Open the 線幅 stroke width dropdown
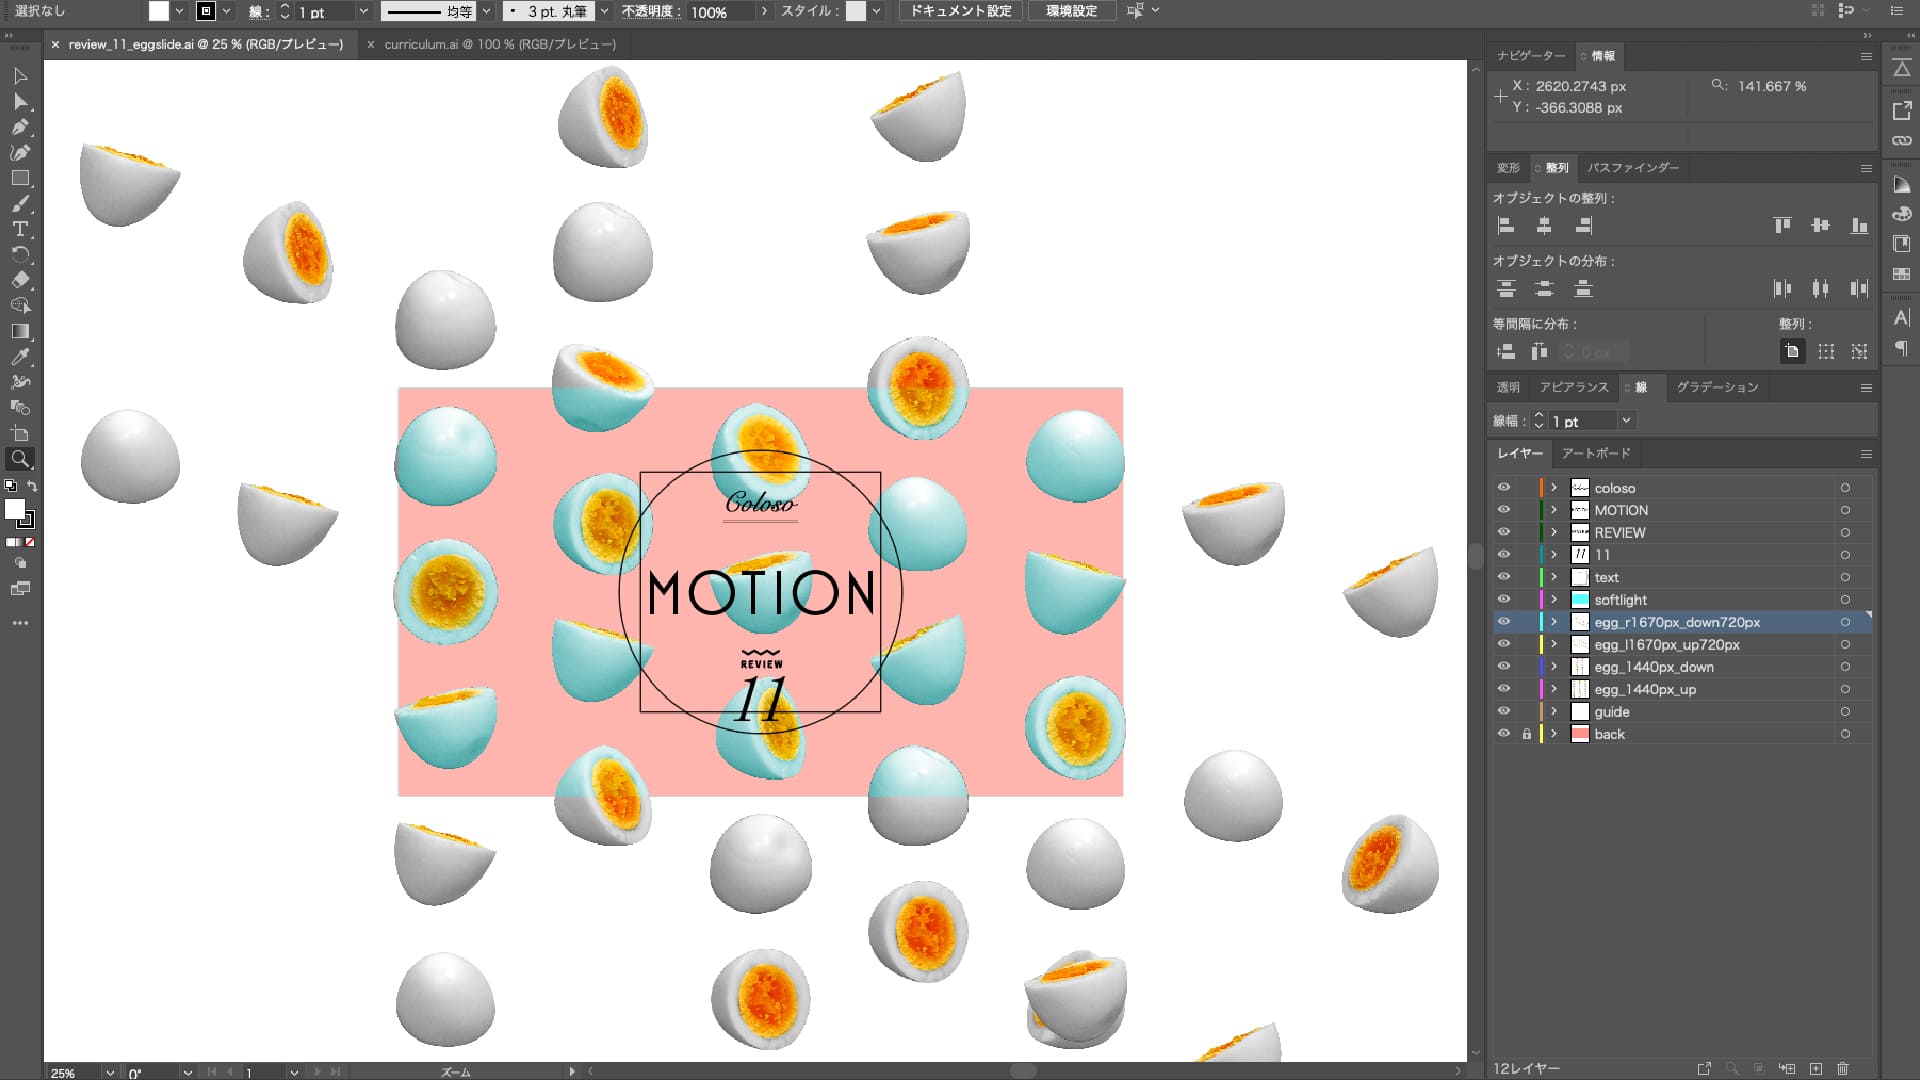1920x1080 pixels. coord(1626,421)
